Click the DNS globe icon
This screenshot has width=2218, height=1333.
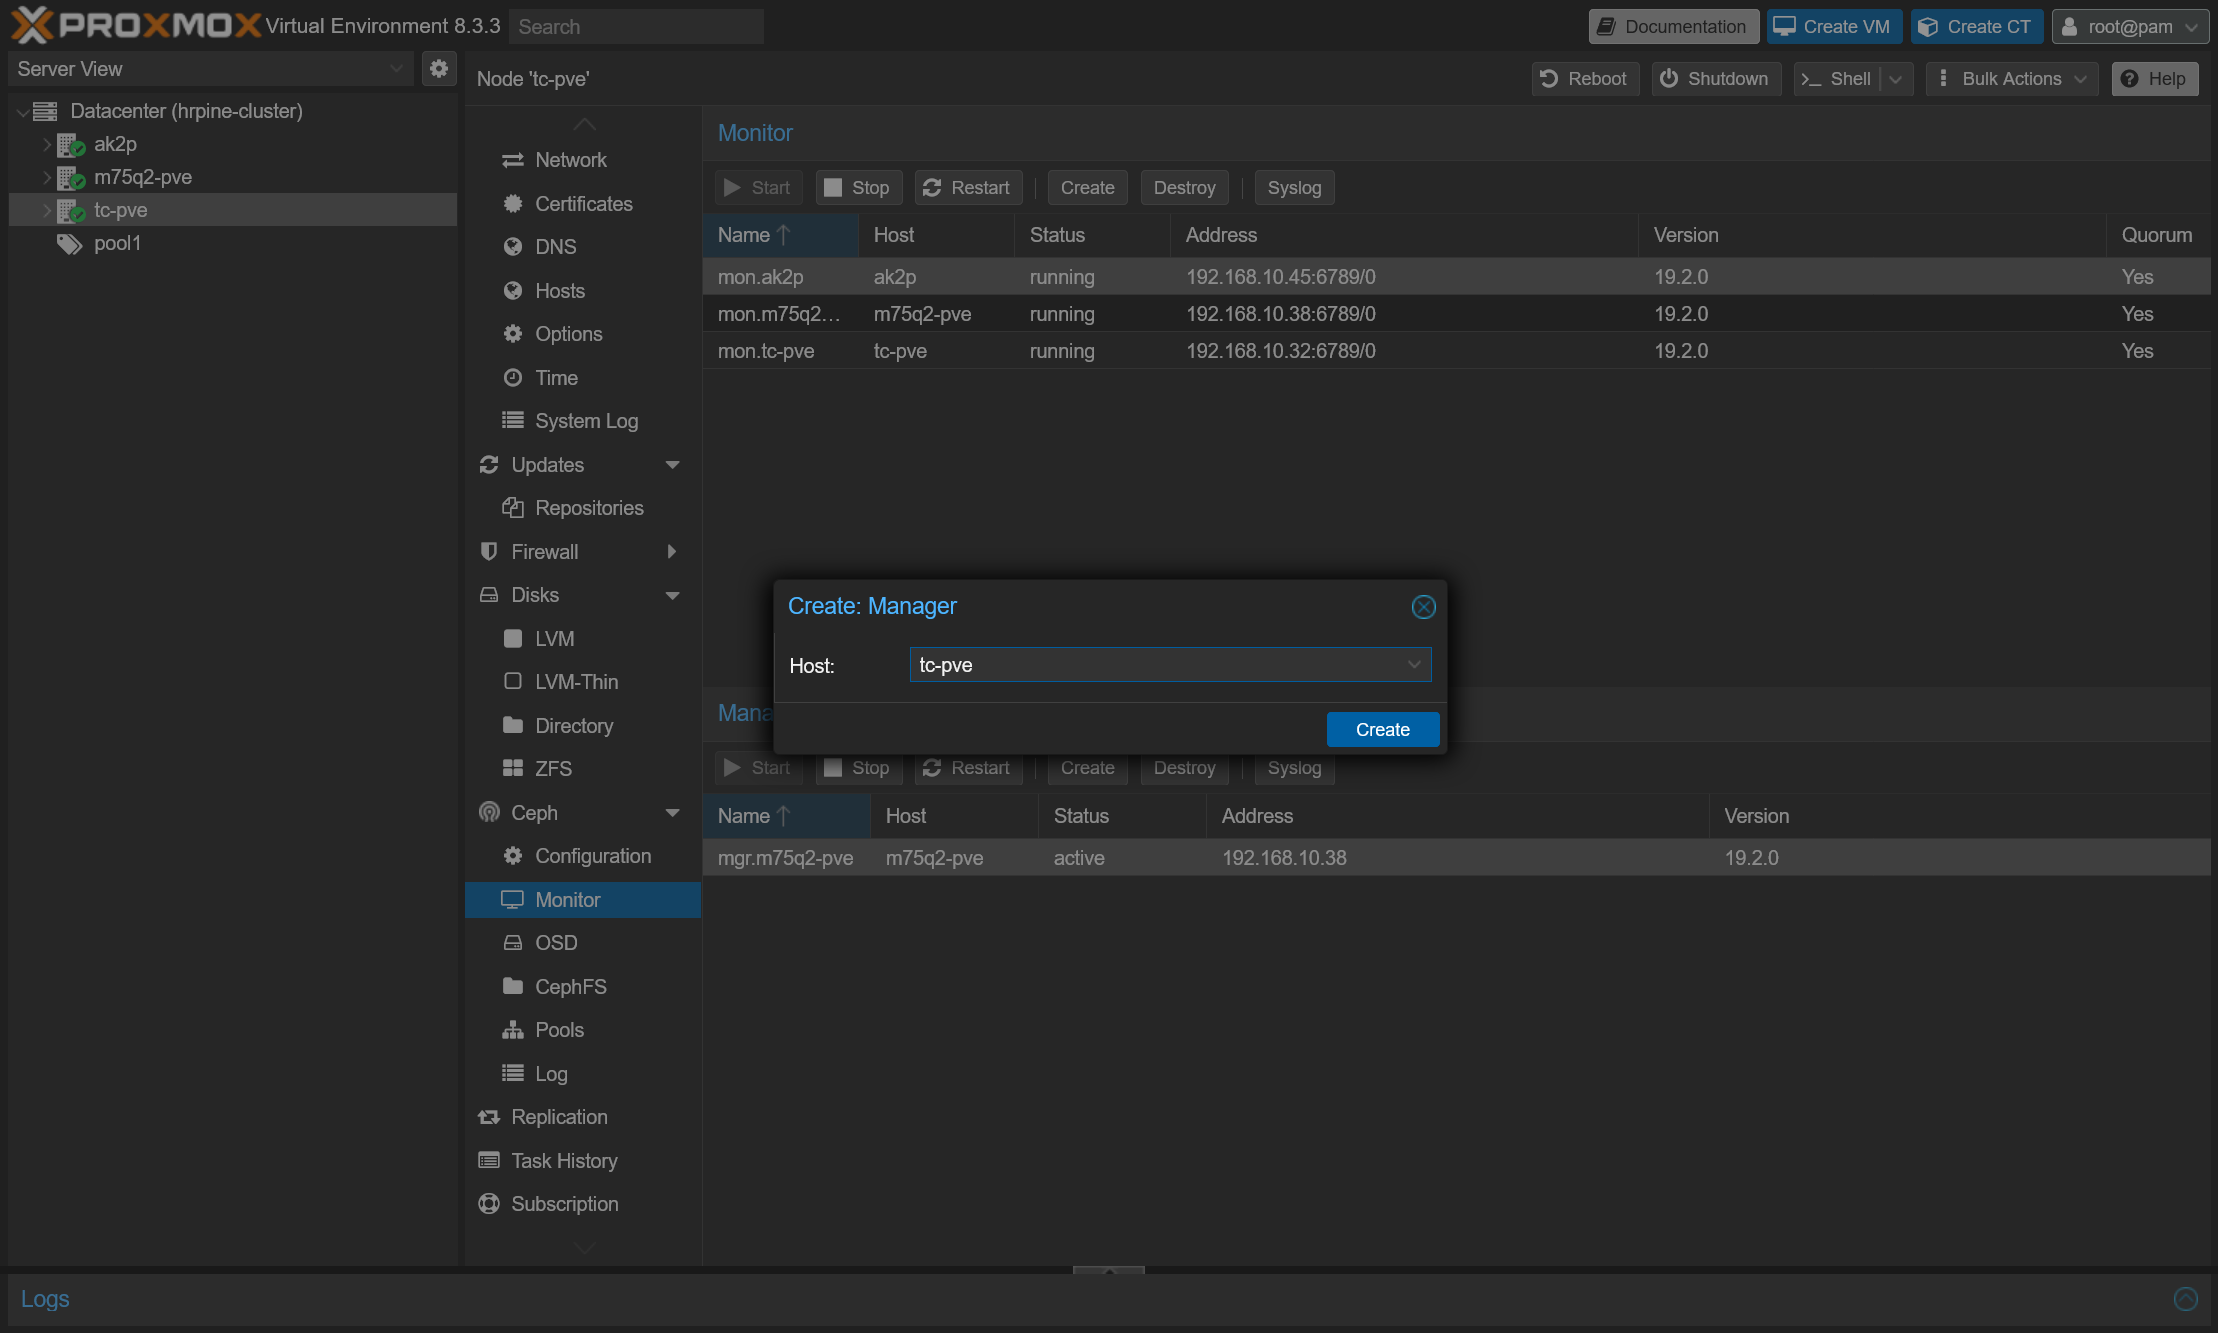[513, 247]
